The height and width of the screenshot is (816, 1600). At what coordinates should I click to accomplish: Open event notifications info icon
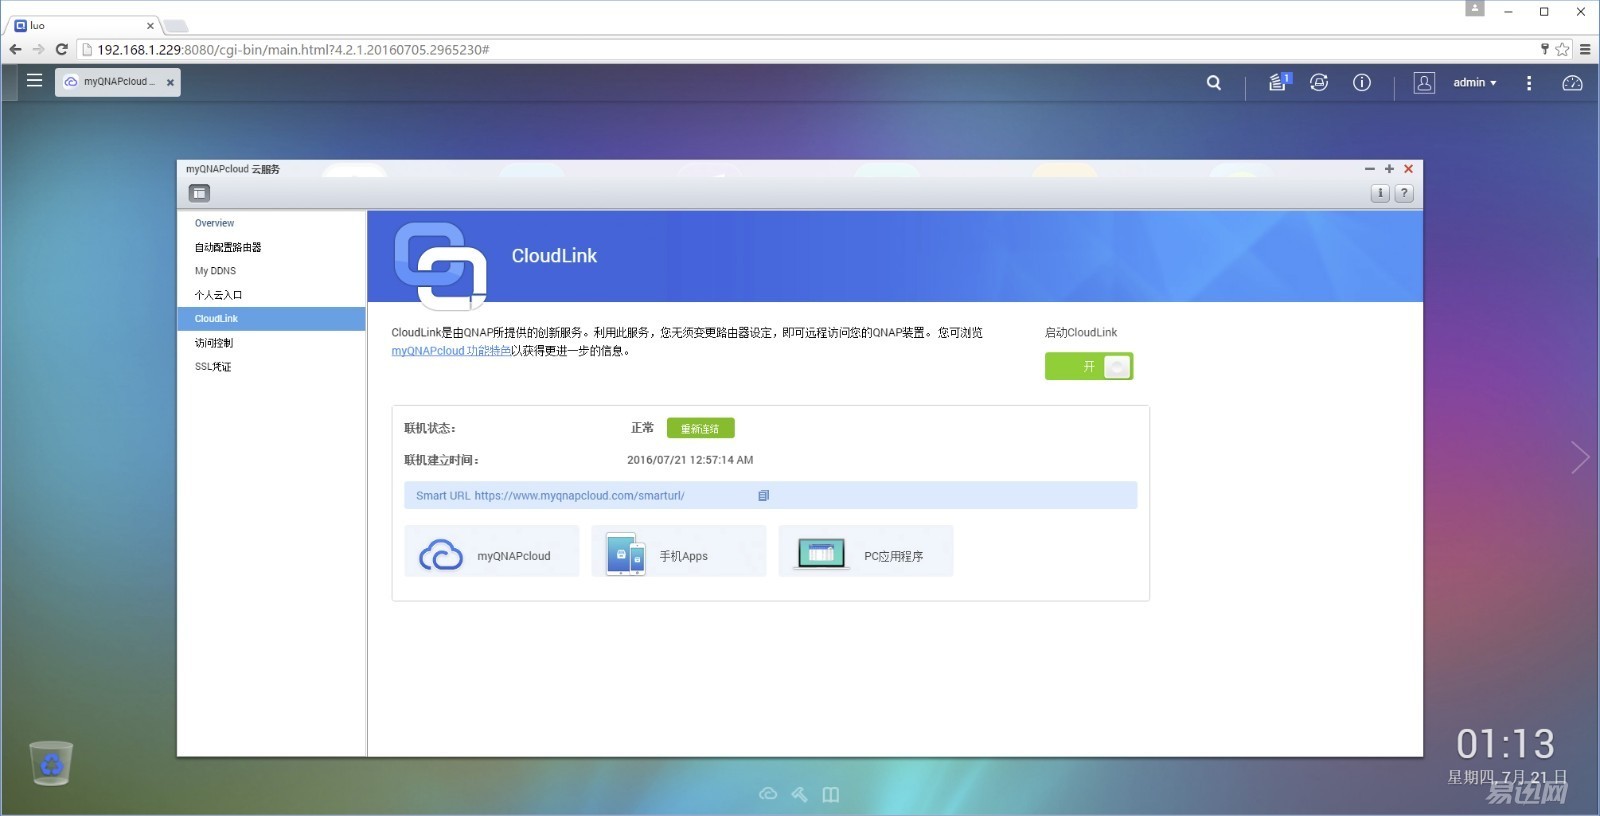1361,83
